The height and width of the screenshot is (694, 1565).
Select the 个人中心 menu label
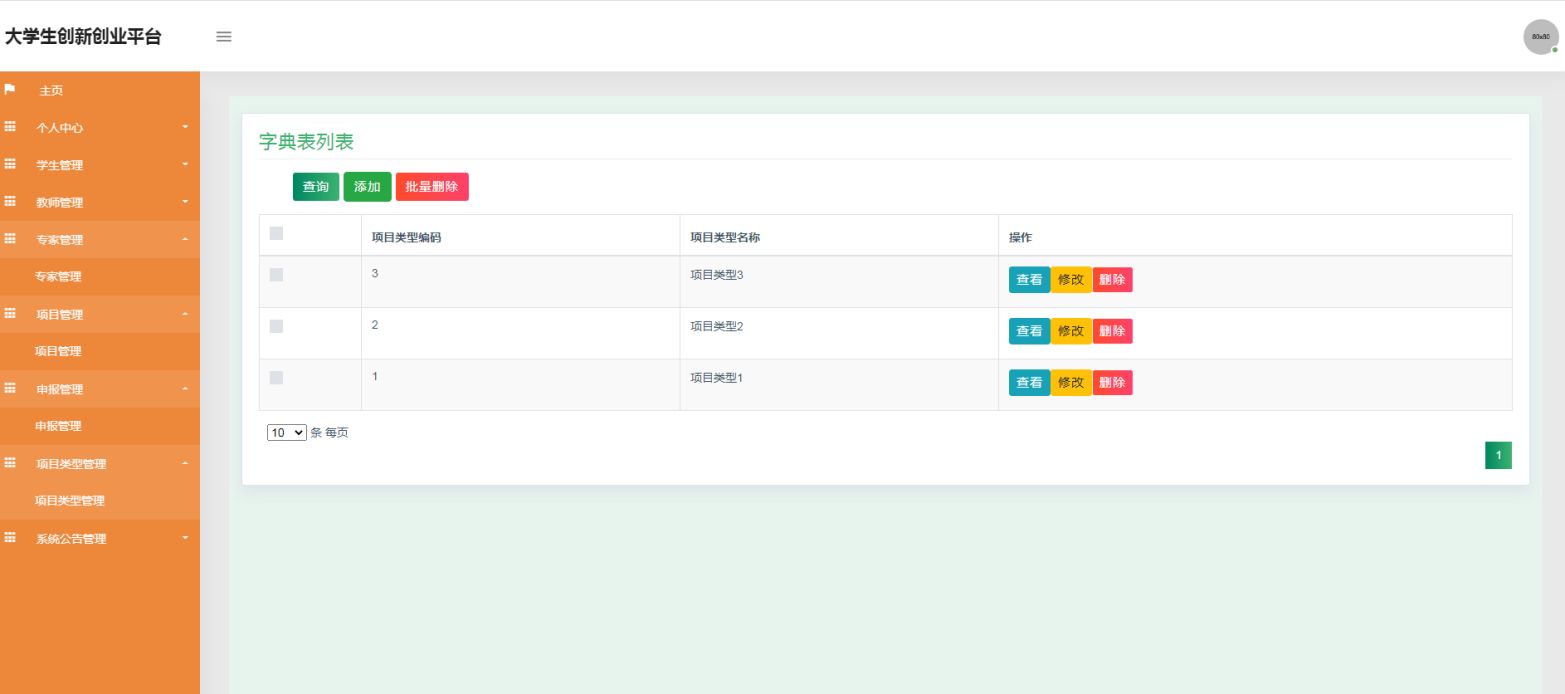(60, 128)
